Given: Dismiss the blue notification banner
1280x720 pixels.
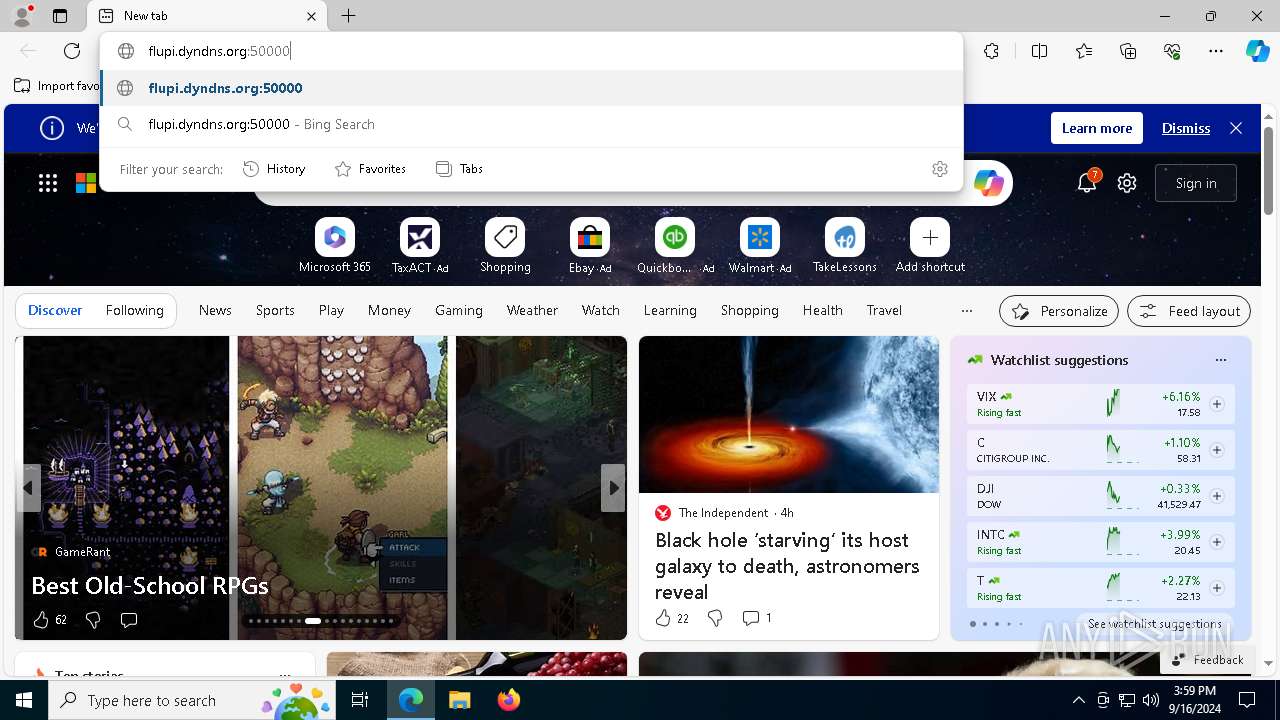Looking at the screenshot, I should (x=1186, y=128).
